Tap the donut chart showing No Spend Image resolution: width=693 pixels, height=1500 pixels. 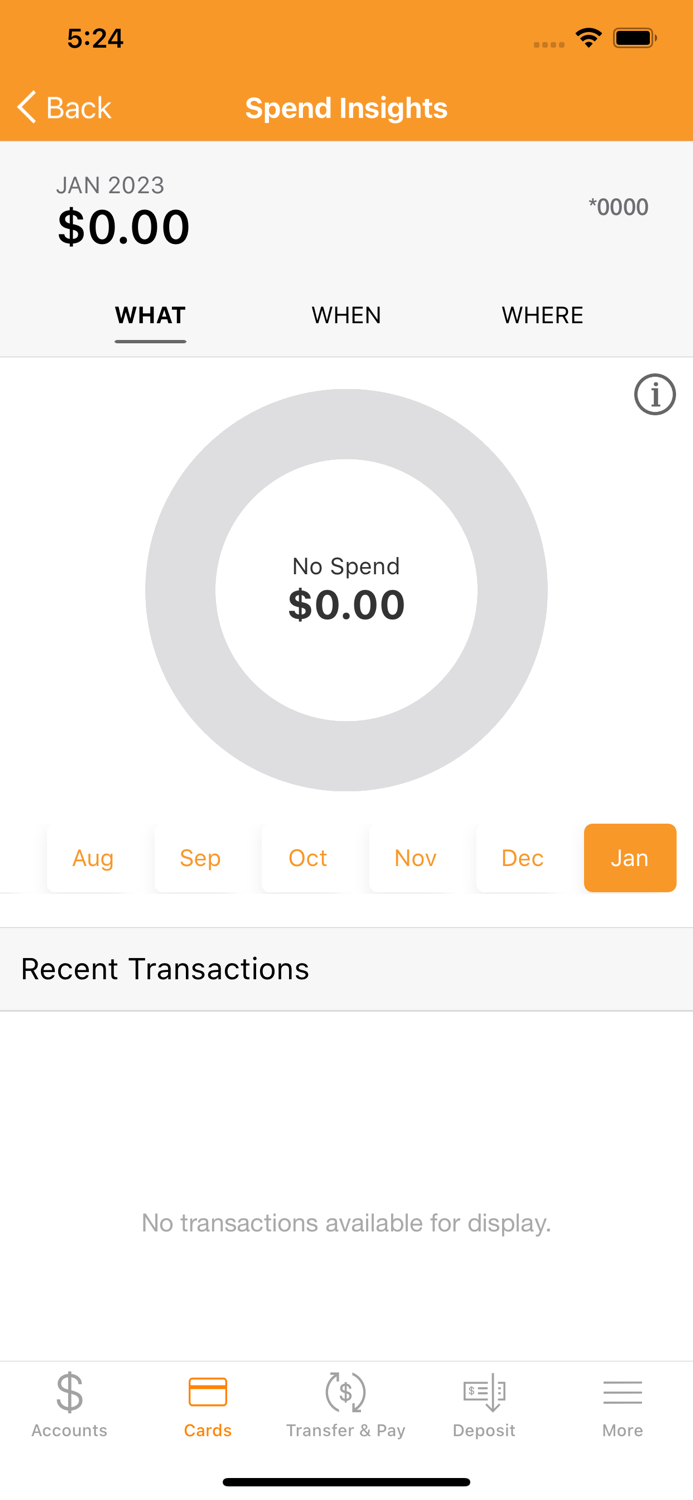click(x=346, y=590)
